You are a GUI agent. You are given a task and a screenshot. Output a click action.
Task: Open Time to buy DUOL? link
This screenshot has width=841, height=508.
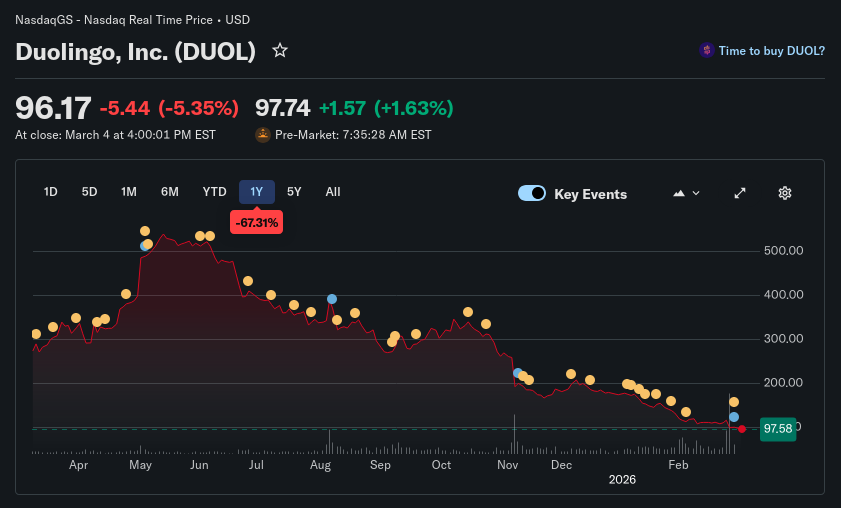[x=771, y=50]
